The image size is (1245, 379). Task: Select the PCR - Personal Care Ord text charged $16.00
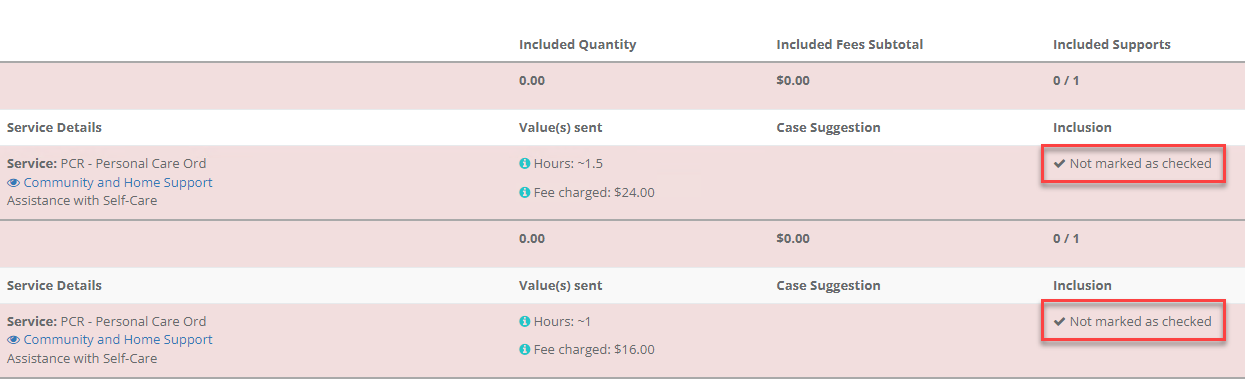point(133,321)
